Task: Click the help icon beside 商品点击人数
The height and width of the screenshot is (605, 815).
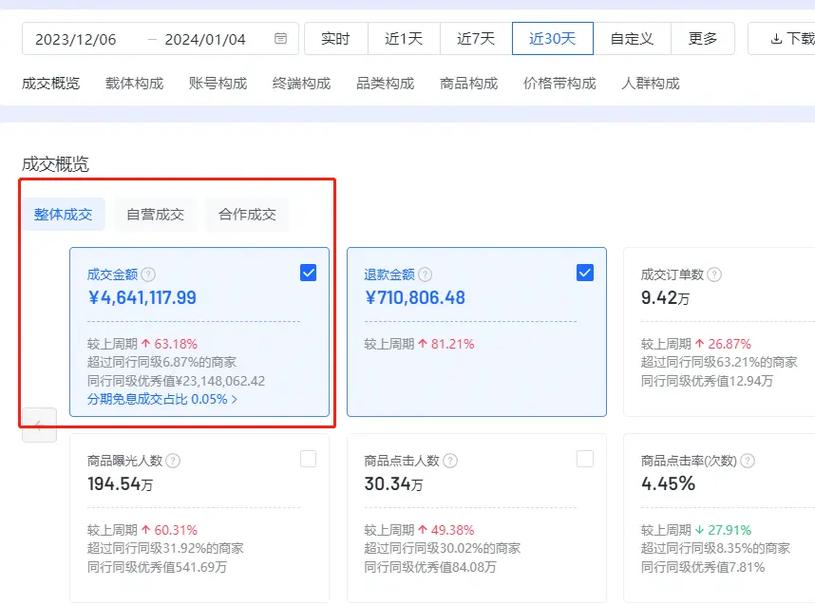Action: (450, 461)
